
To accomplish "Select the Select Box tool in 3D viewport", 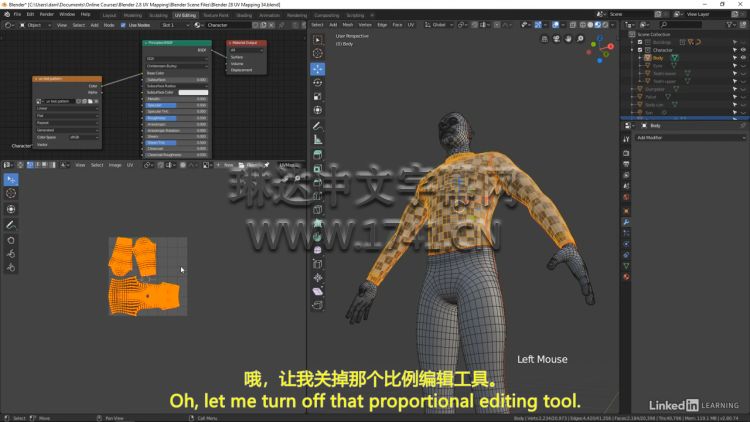I will [x=318, y=40].
